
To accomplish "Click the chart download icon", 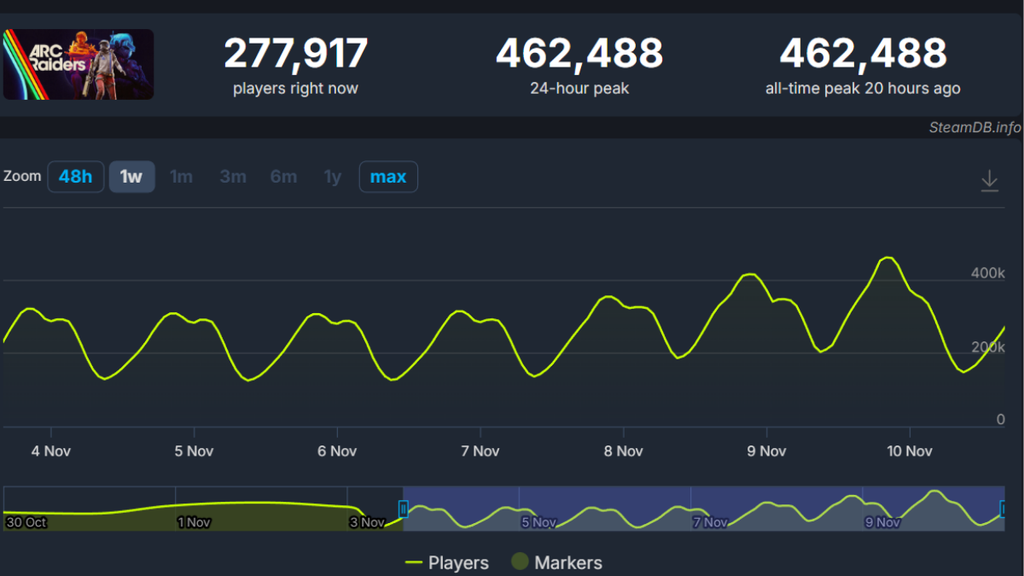I will click(x=989, y=181).
